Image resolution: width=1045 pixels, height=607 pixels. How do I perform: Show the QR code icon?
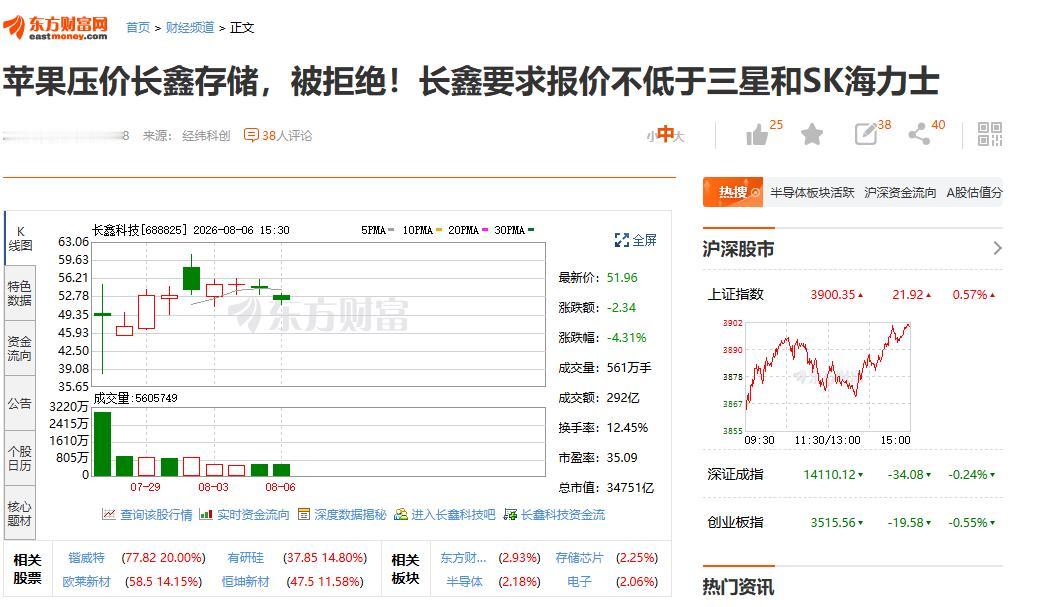click(990, 134)
